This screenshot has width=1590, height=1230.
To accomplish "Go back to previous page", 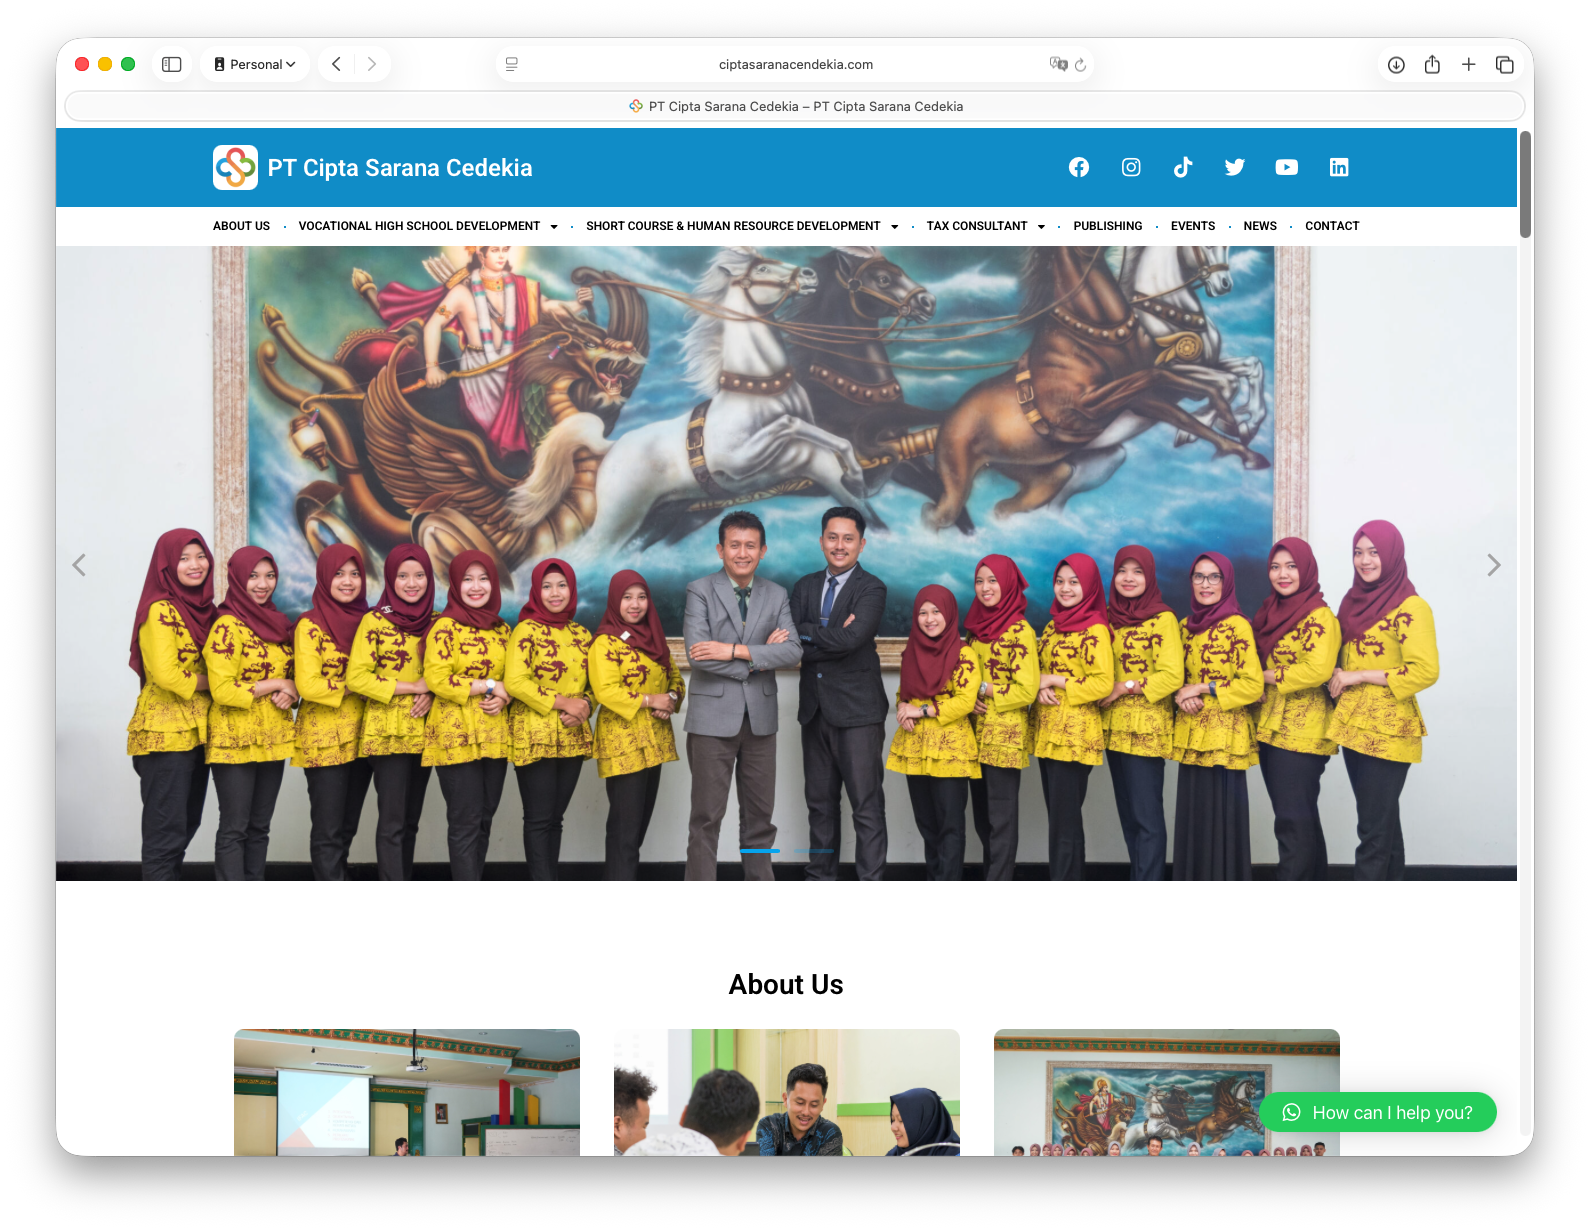I will tap(336, 64).
